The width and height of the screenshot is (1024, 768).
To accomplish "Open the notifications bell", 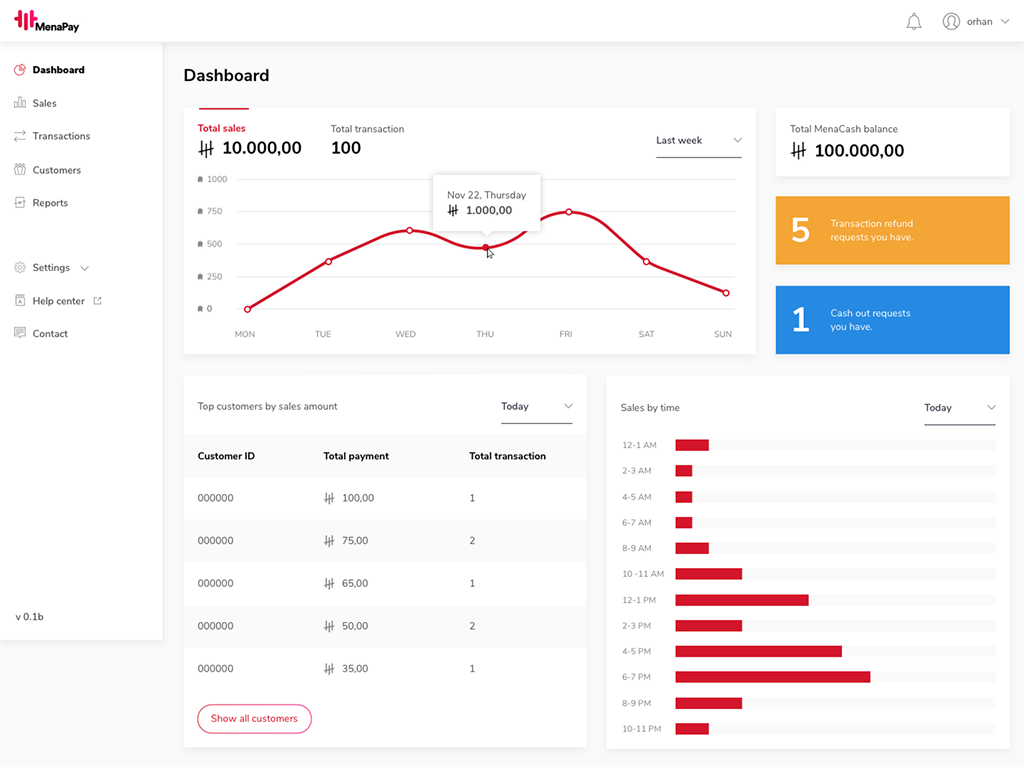I will (x=914, y=22).
